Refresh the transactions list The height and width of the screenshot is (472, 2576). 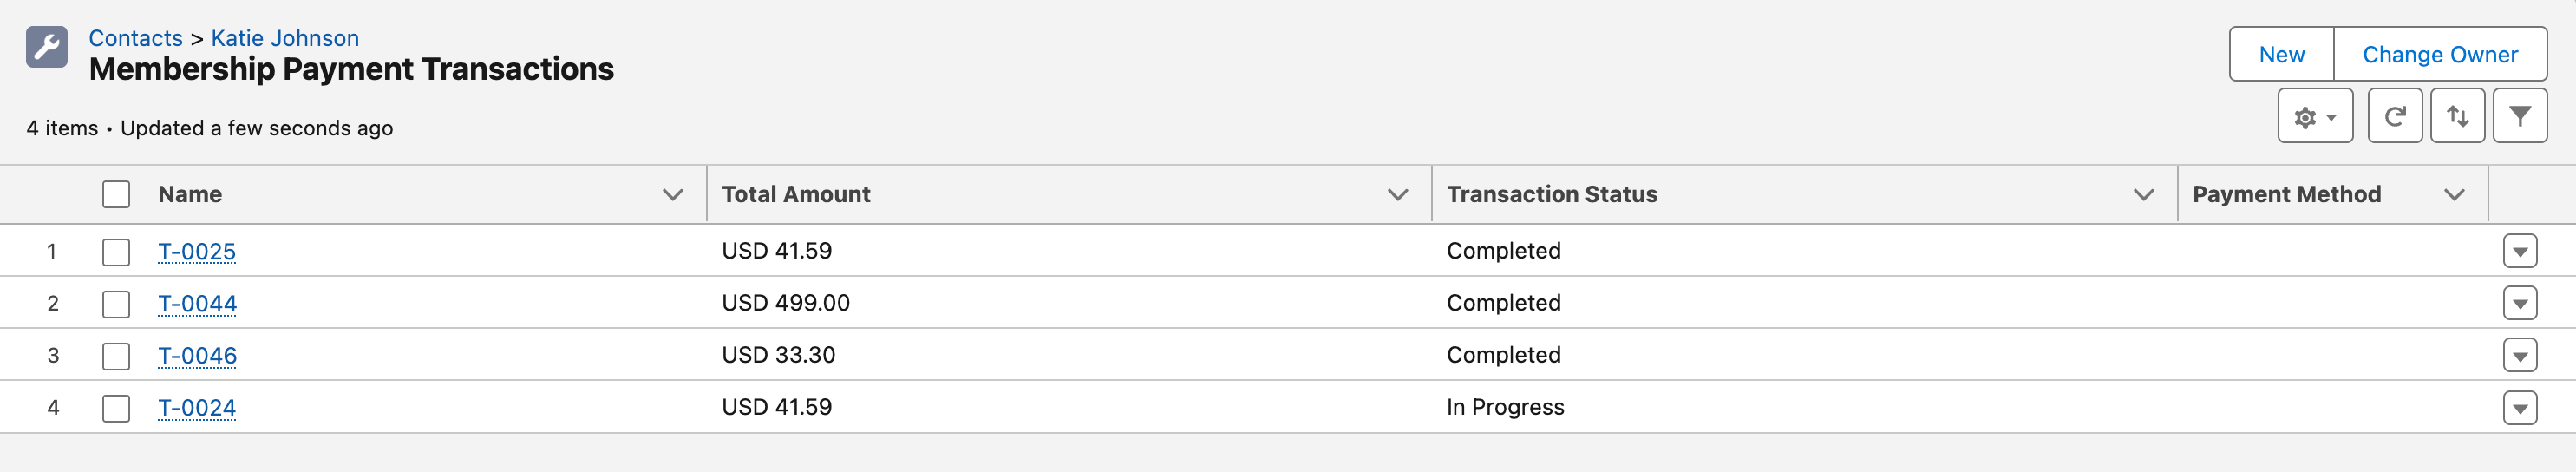point(2394,116)
